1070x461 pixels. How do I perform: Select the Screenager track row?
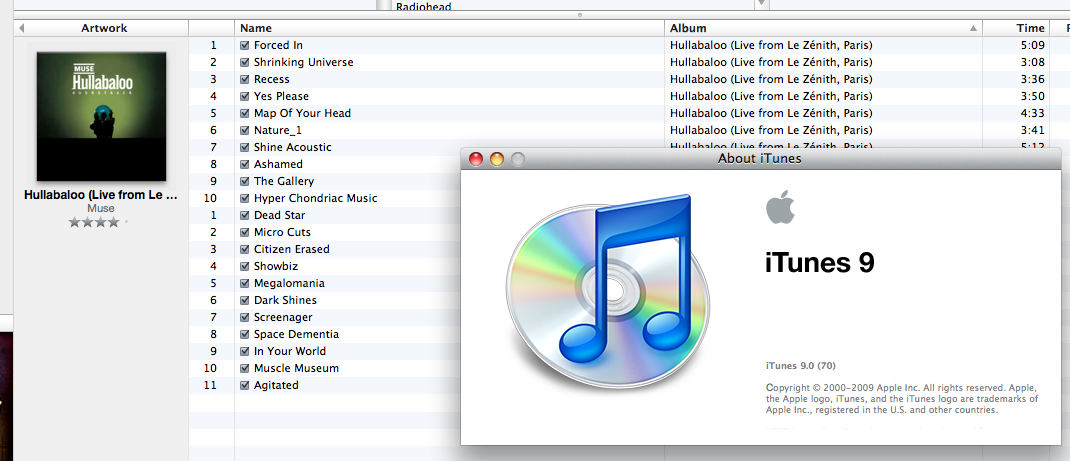283,317
